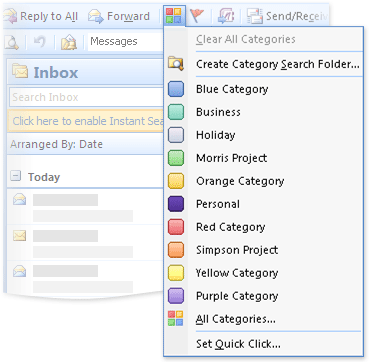Select Clear All Categories
This screenshot has height=362, width=369.
[x=246, y=39]
